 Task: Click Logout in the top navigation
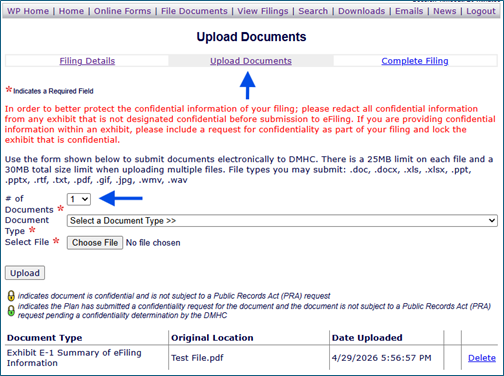click(481, 11)
